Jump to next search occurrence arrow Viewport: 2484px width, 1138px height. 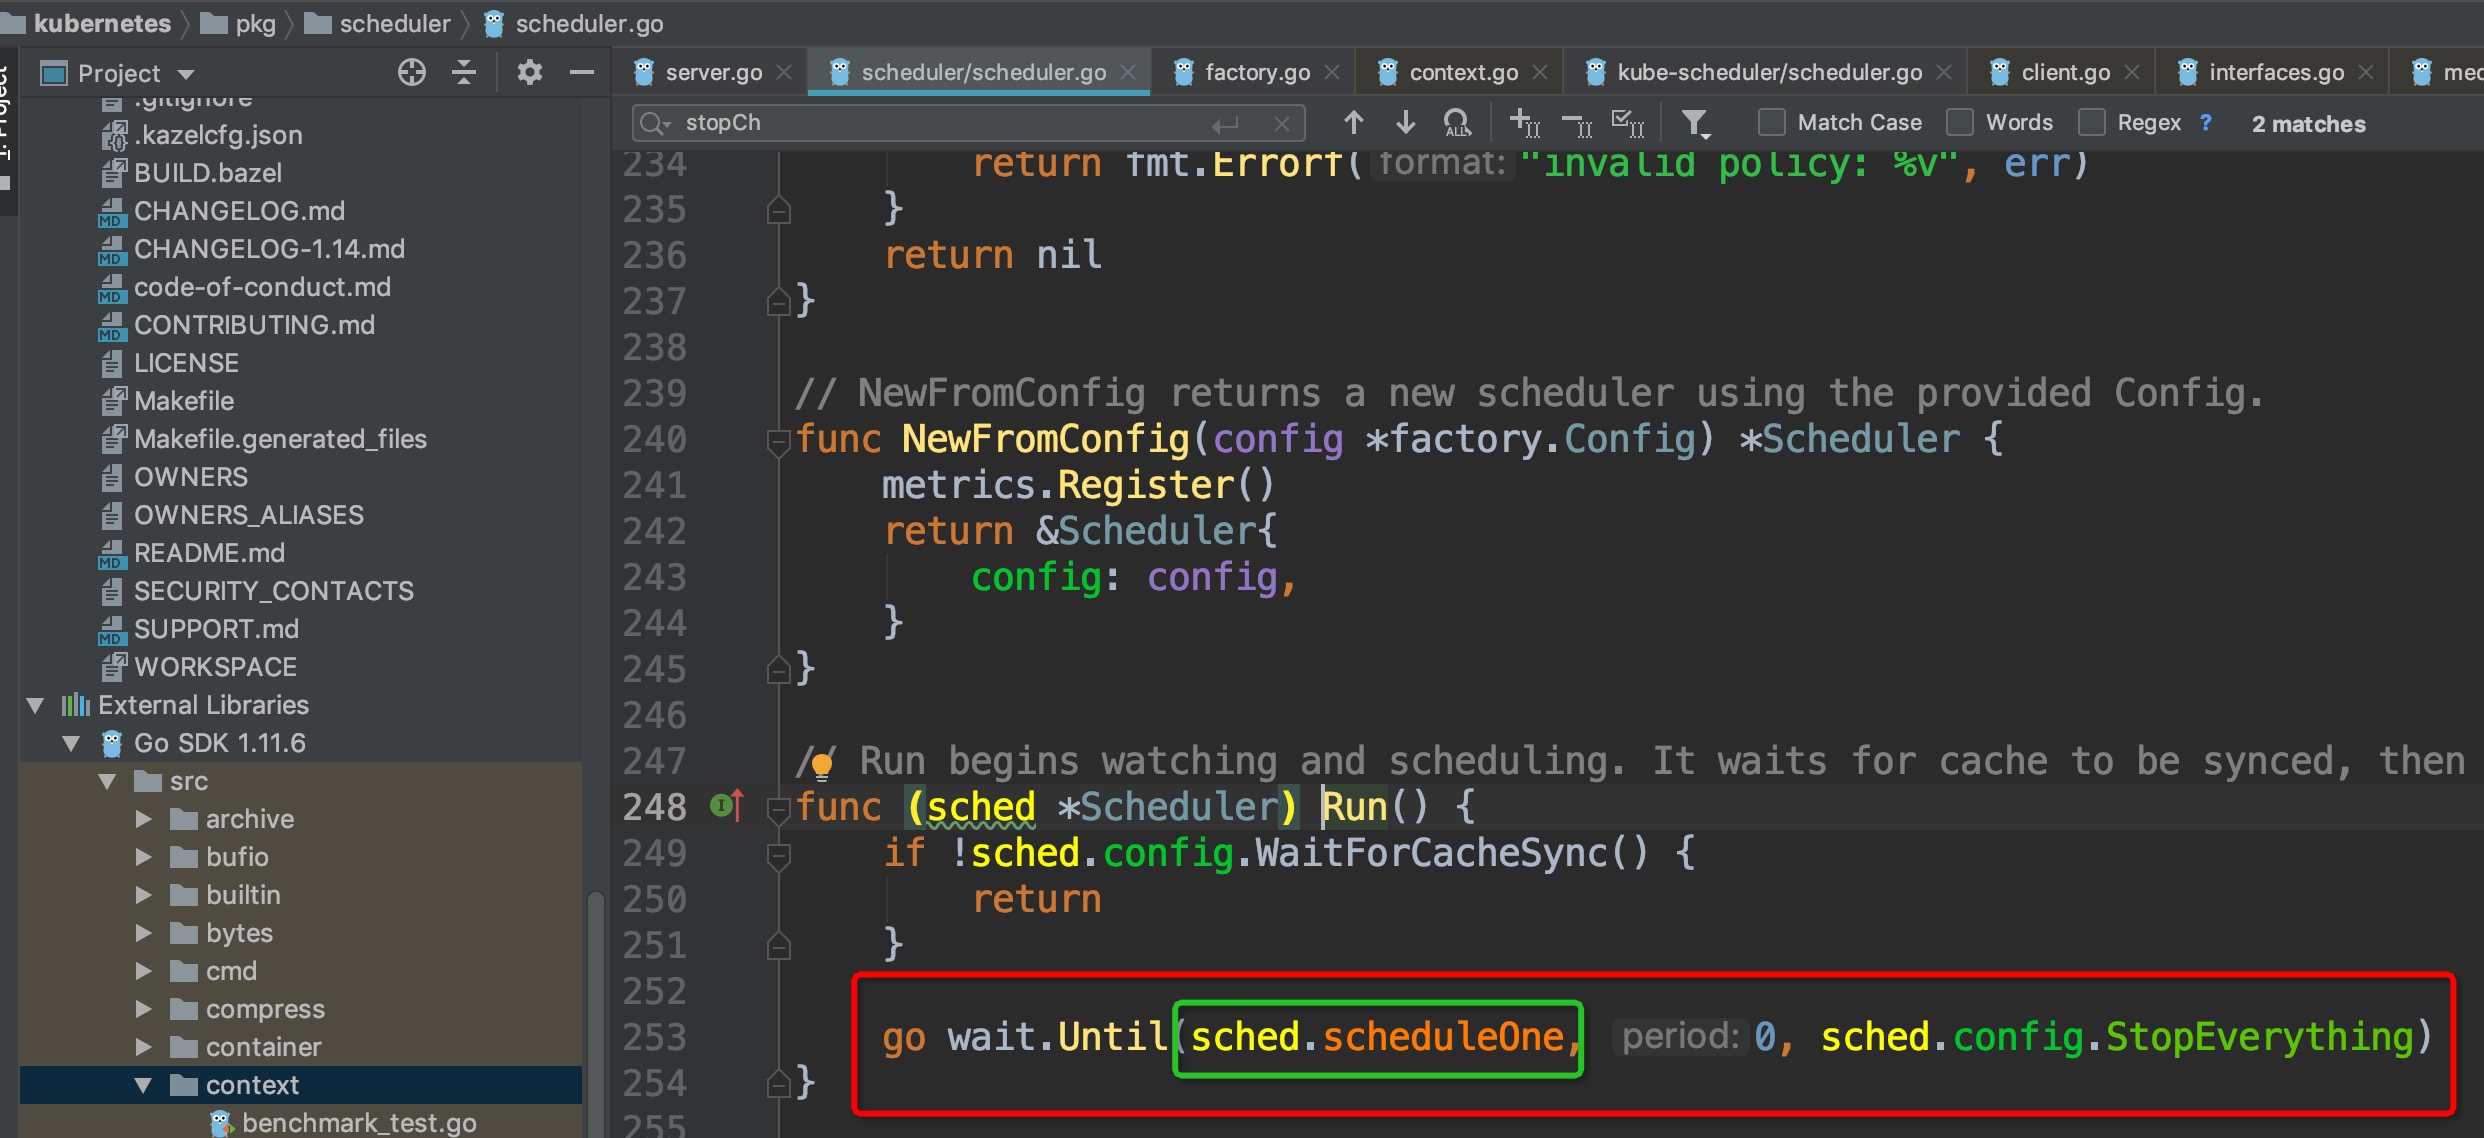[x=1405, y=123]
